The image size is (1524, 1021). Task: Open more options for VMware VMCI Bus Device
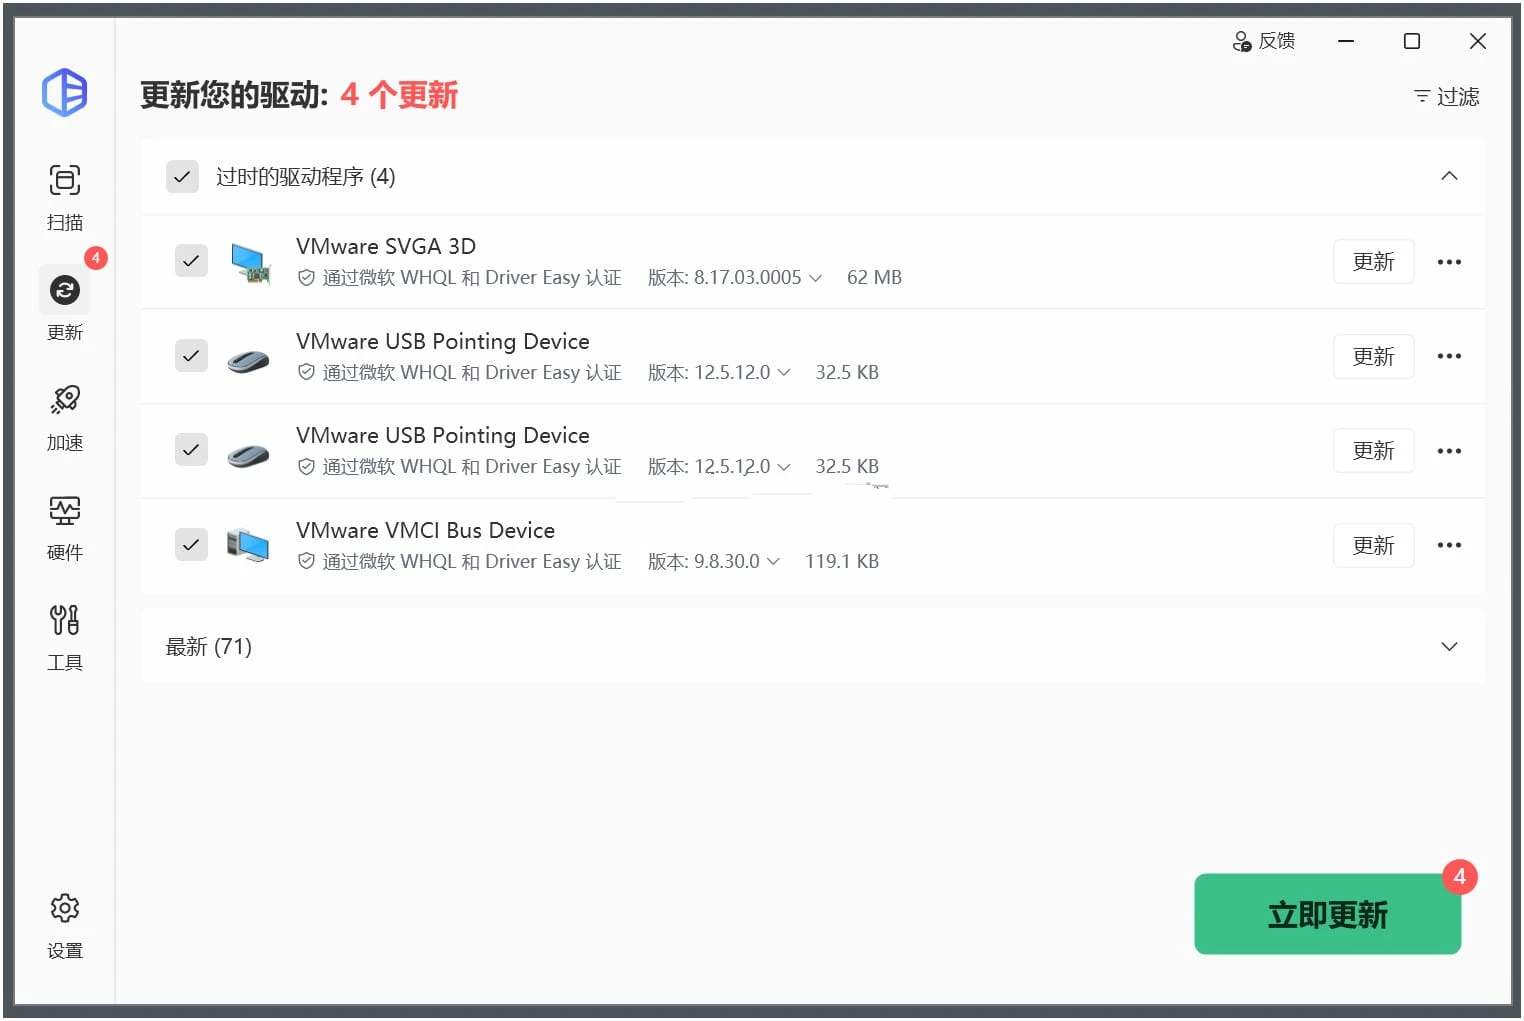pyautogui.click(x=1449, y=545)
